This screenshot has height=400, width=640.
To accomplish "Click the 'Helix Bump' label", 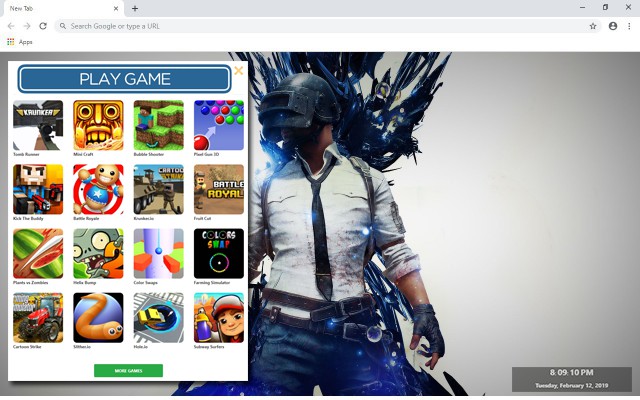I will coord(84,282).
